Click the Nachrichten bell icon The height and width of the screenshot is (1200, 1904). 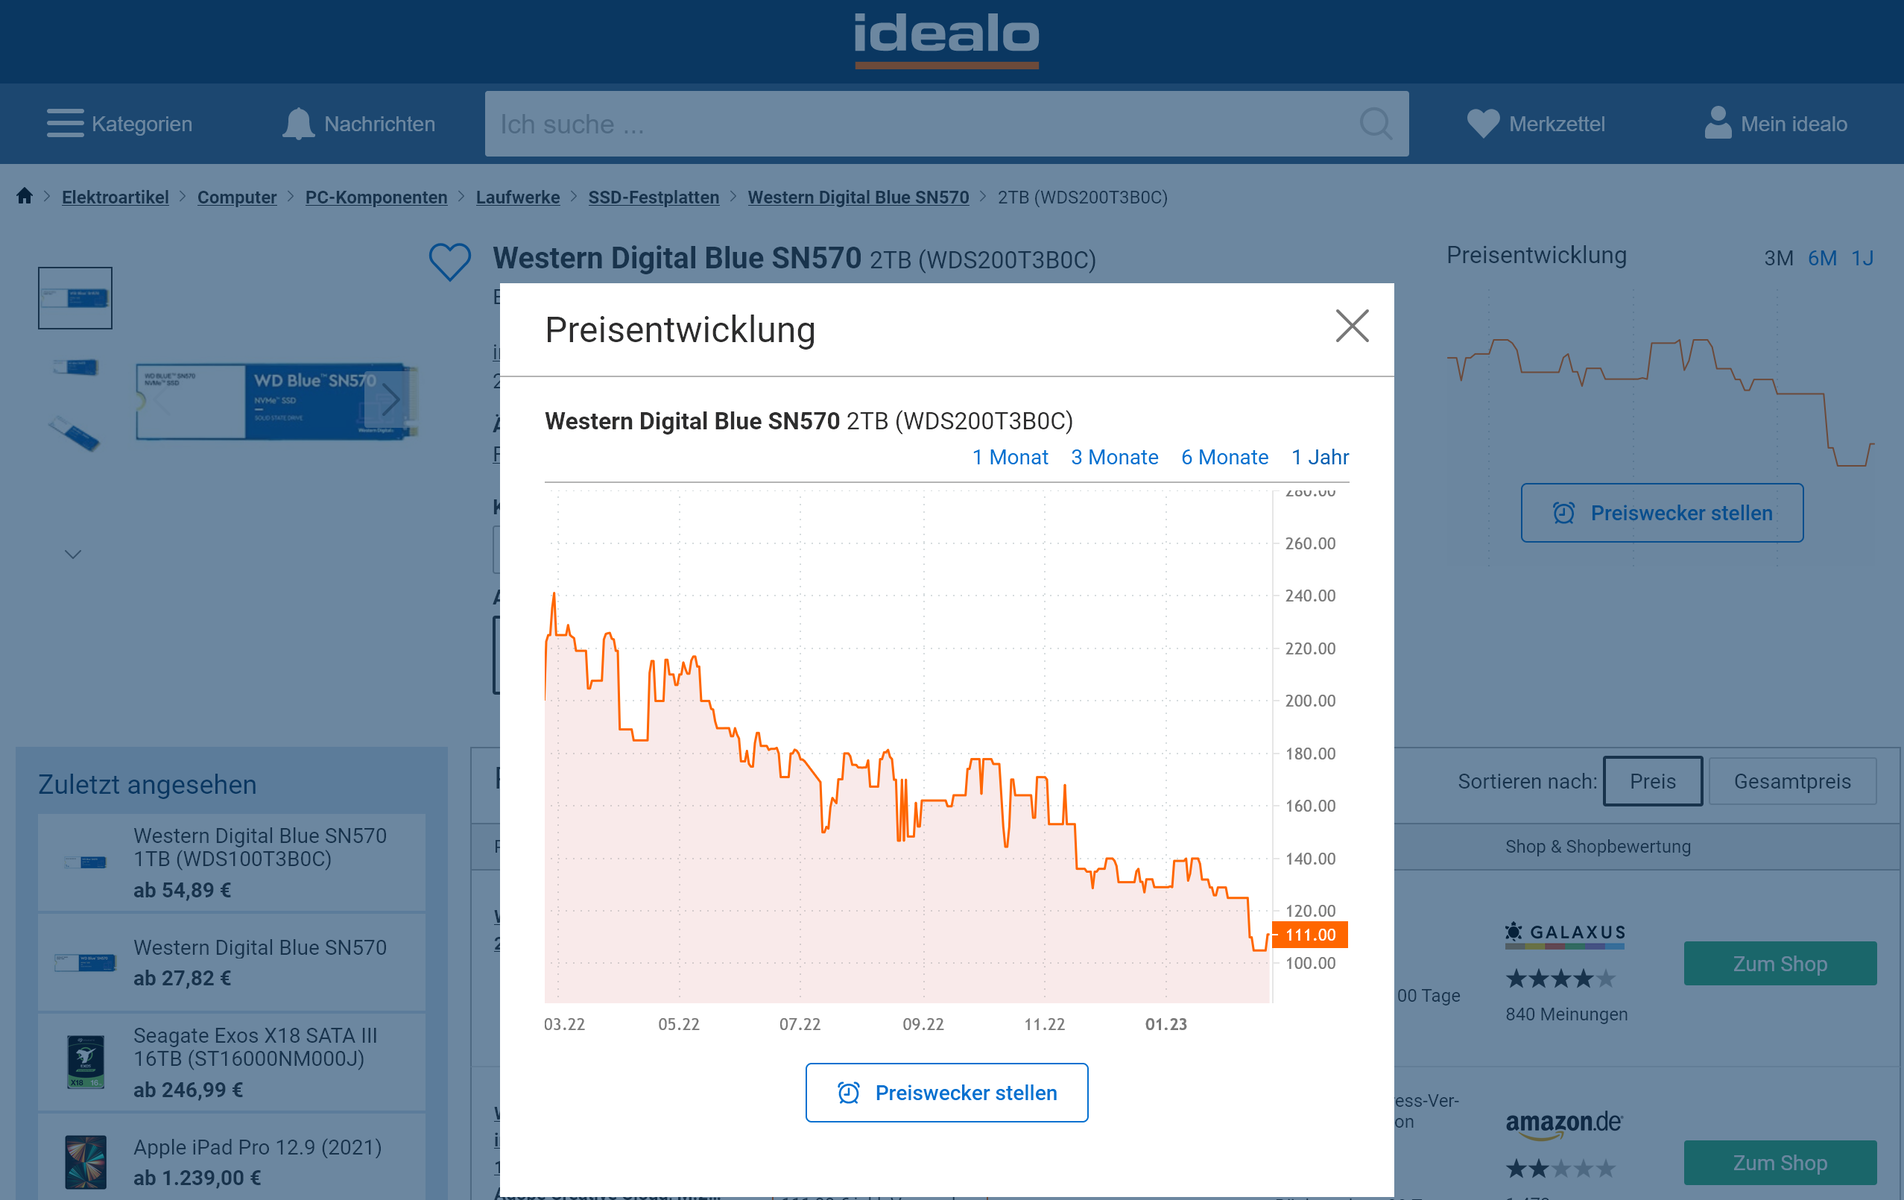[x=298, y=123]
